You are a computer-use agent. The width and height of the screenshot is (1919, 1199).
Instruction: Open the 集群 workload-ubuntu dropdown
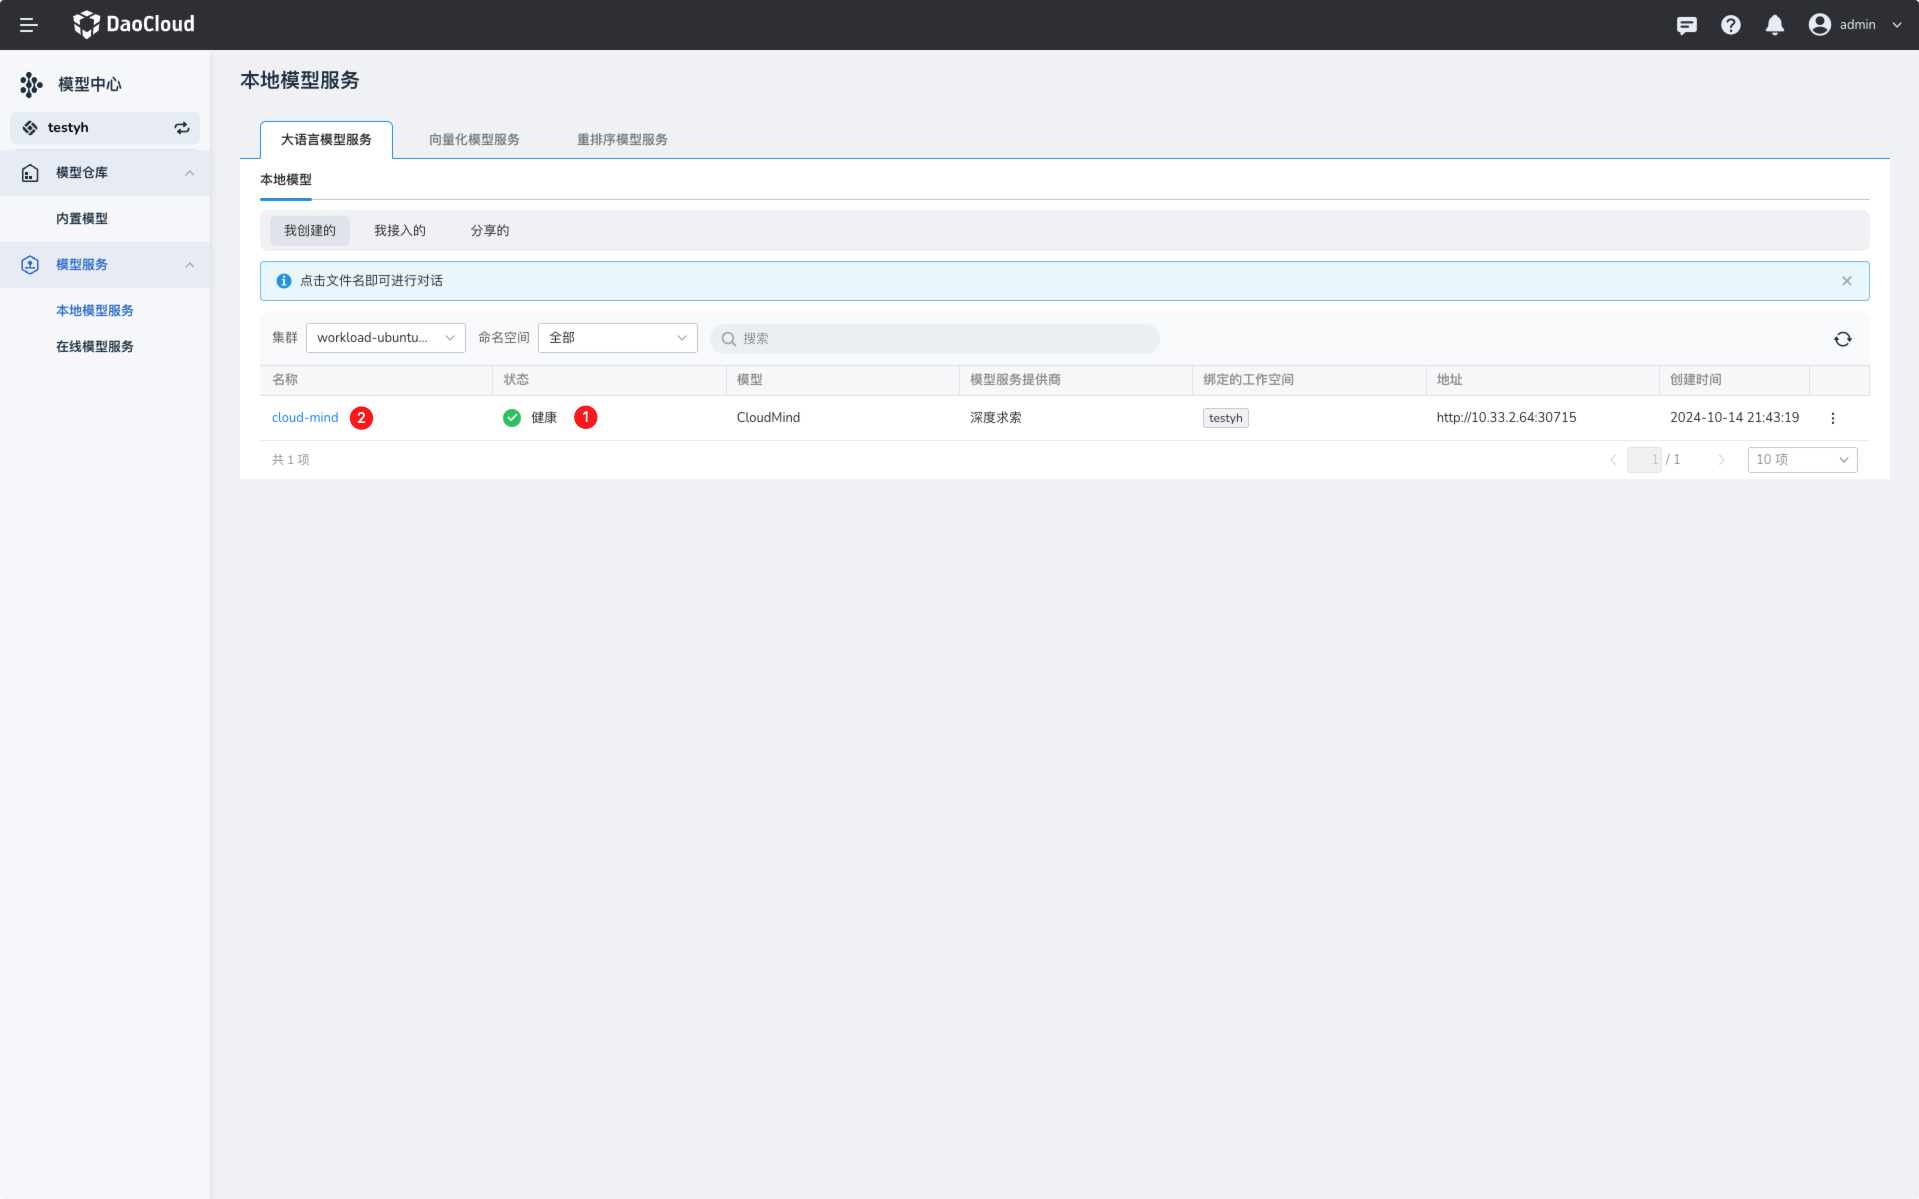coord(386,338)
